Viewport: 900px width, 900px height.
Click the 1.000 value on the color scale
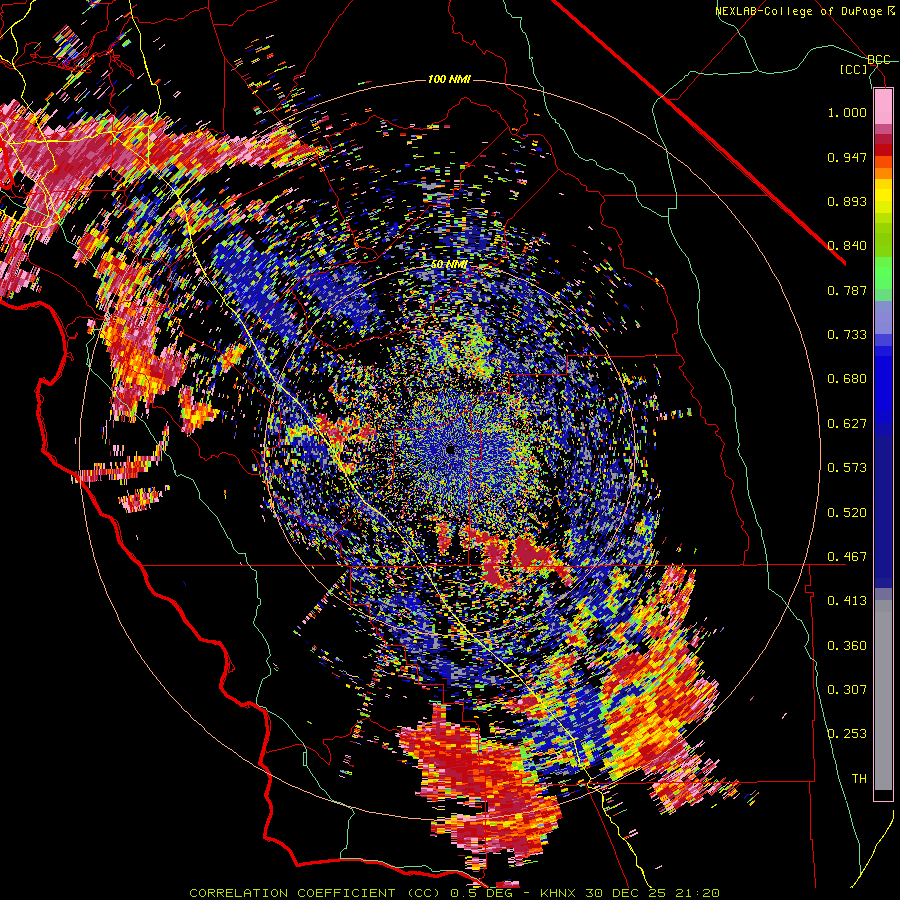[847, 112]
